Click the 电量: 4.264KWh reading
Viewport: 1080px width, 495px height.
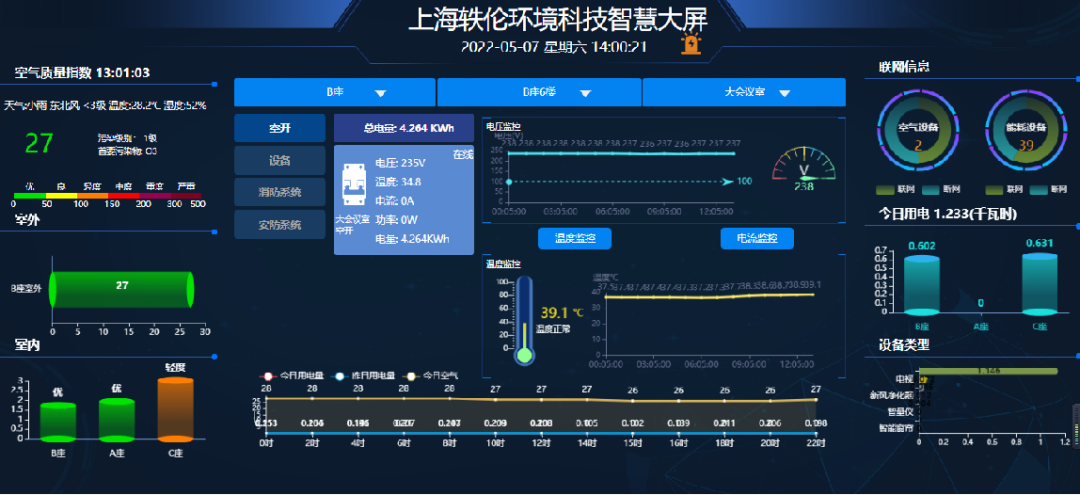(412, 239)
